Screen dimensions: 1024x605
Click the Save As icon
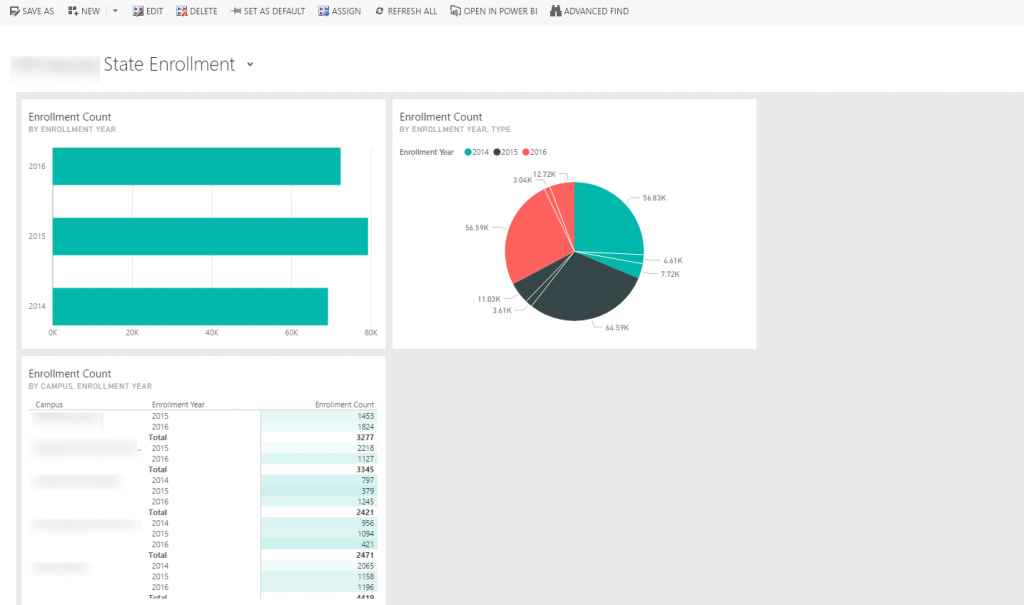[14, 11]
